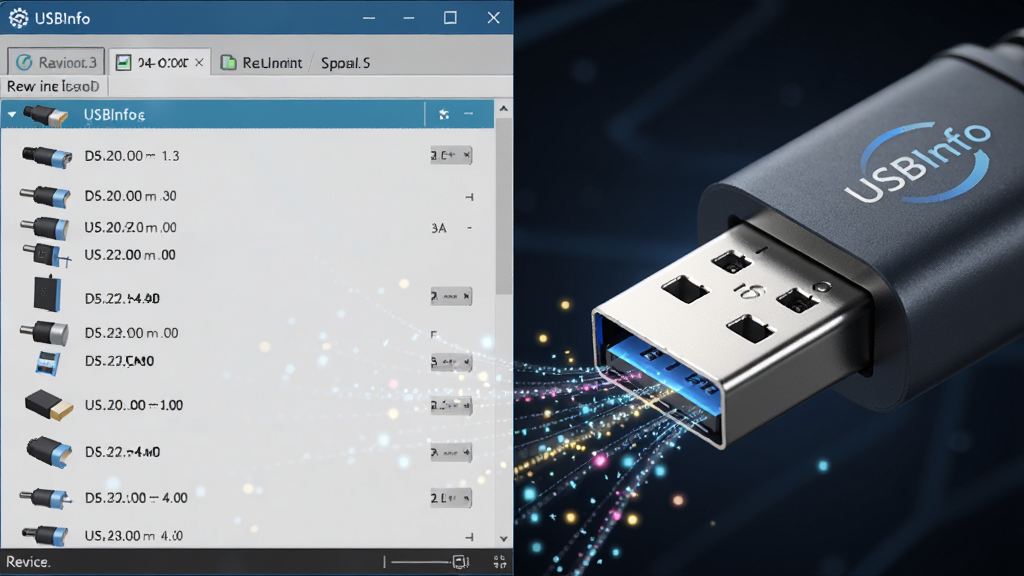Click the 3A value
Viewport: 1024px width, 576px height.
(439, 228)
